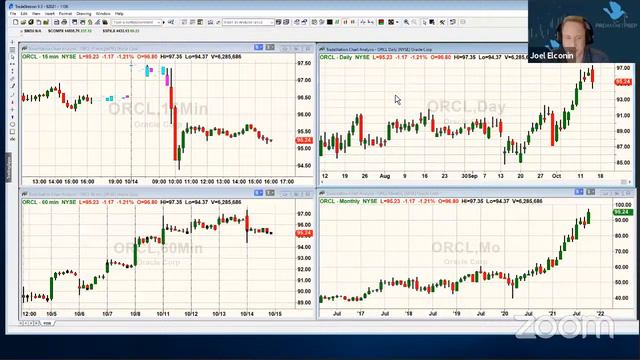Viewport: 640px width, 360px height.
Task: Click the ORCL Daily chart symbol label
Action: [x=336, y=57]
